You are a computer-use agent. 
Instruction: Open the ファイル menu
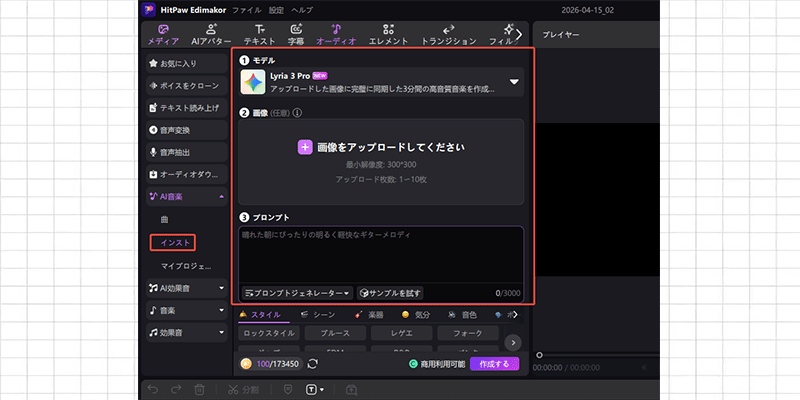[247, 10]
